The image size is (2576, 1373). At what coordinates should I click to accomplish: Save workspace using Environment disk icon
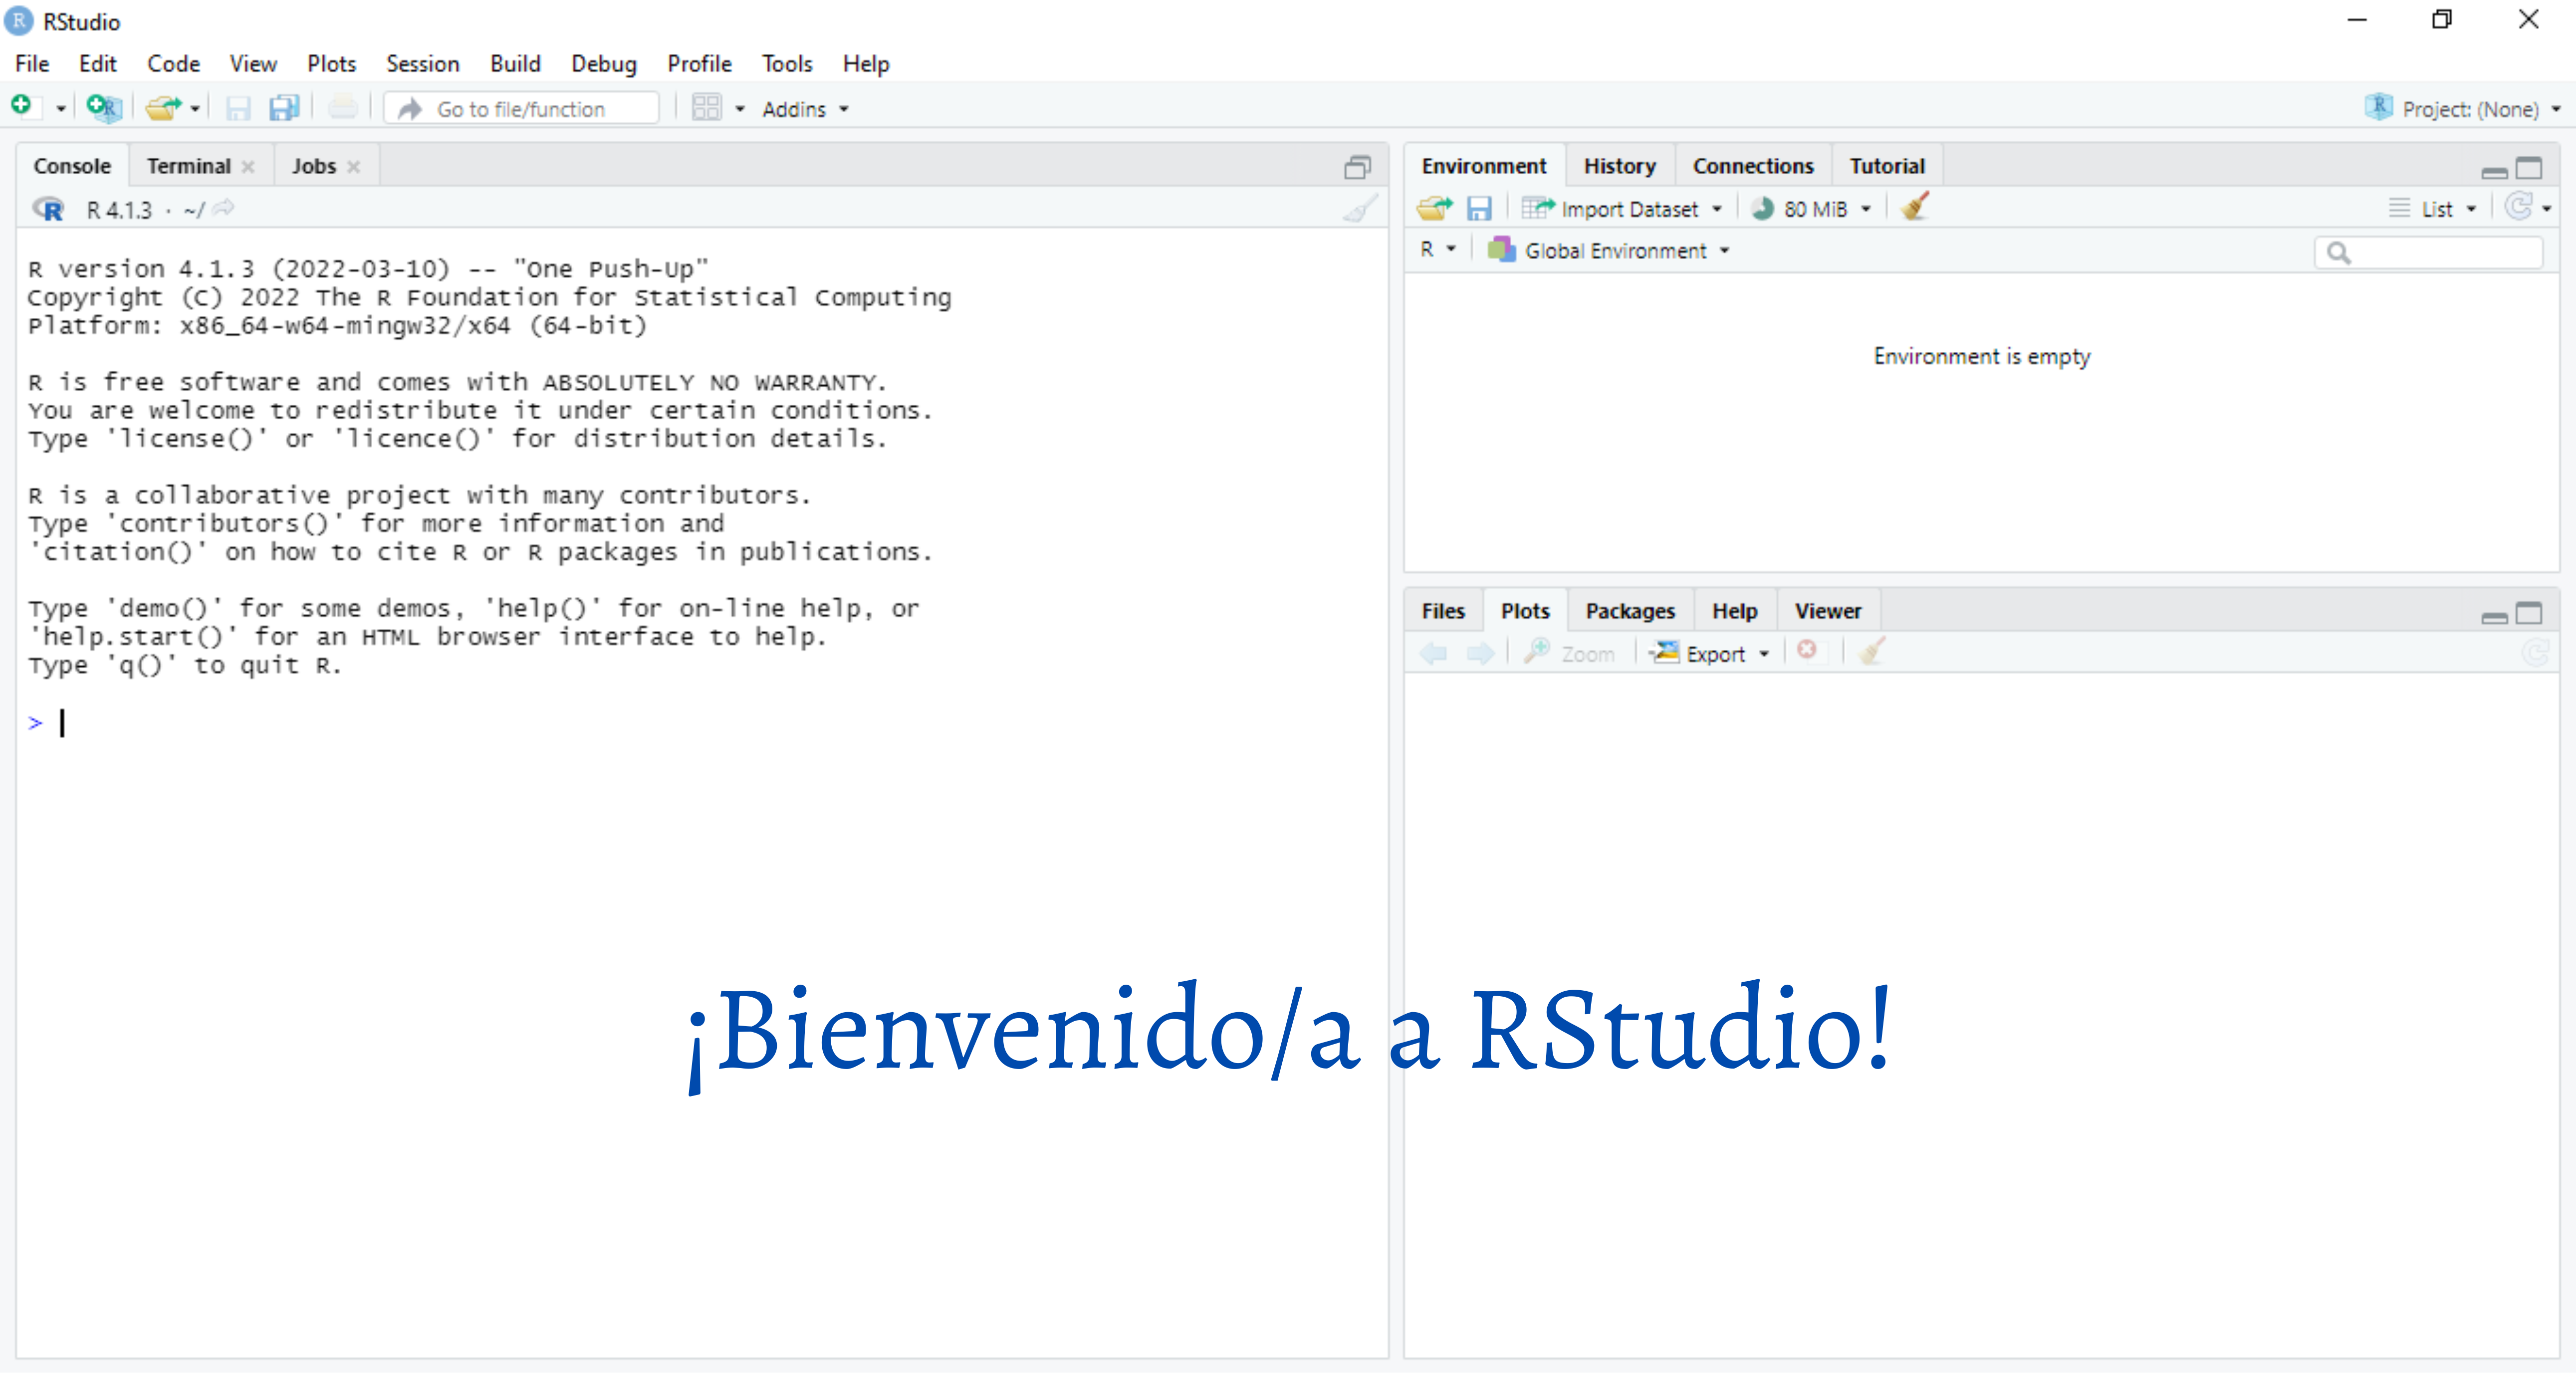pos(1478,208)
